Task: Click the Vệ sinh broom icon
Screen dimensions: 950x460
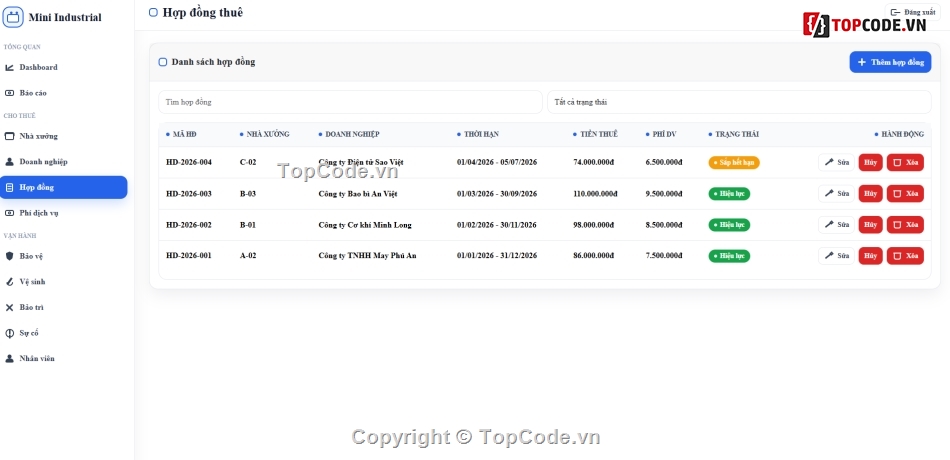Action: [9, 282]
